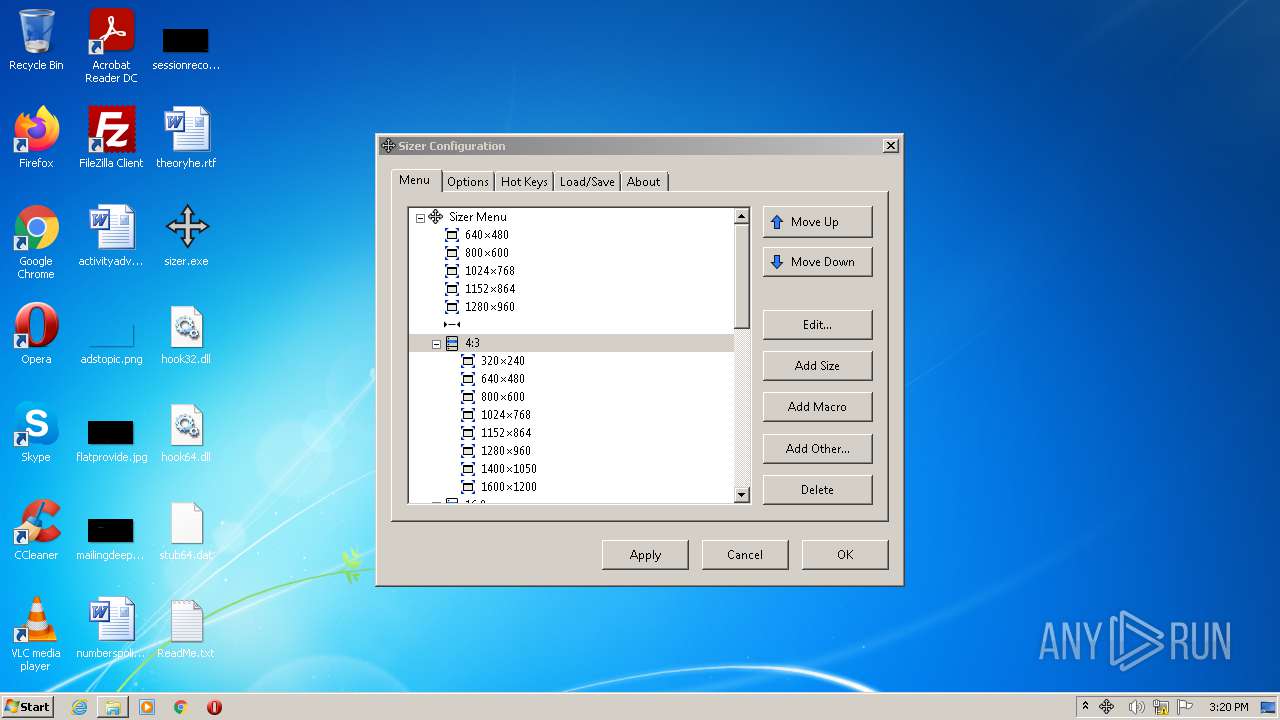Open Internet Explorer from taskbar
This screenshot has height=720, width=1280.
[79, 707]
